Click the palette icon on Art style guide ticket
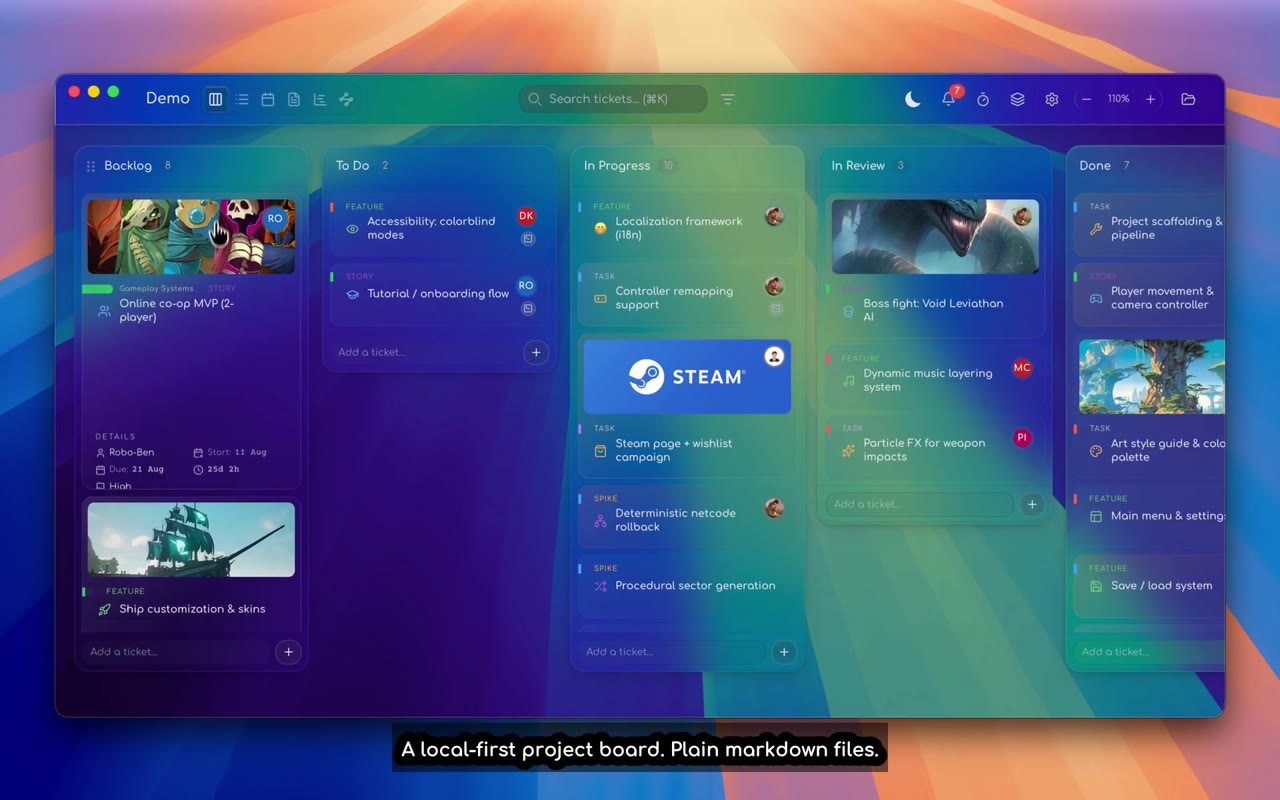This screenshot has height=800, width=1280. tap(1096, 451)
